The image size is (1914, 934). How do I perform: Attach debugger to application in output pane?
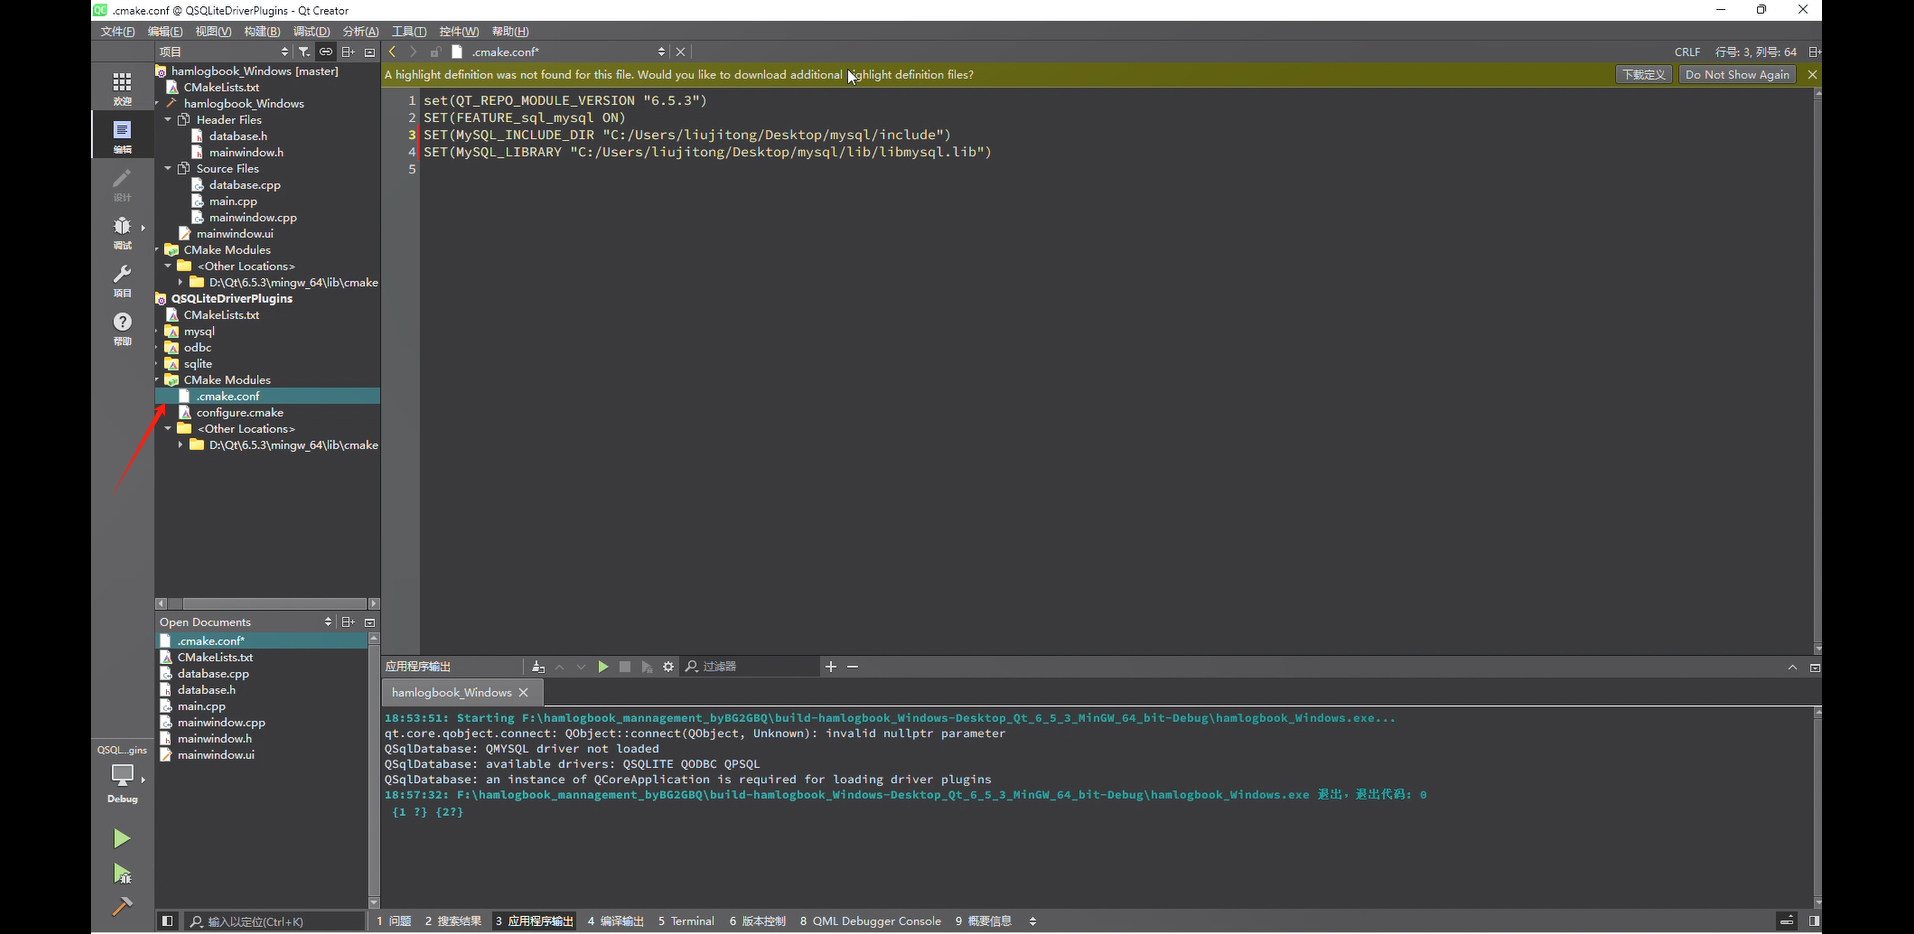point(647,666)
